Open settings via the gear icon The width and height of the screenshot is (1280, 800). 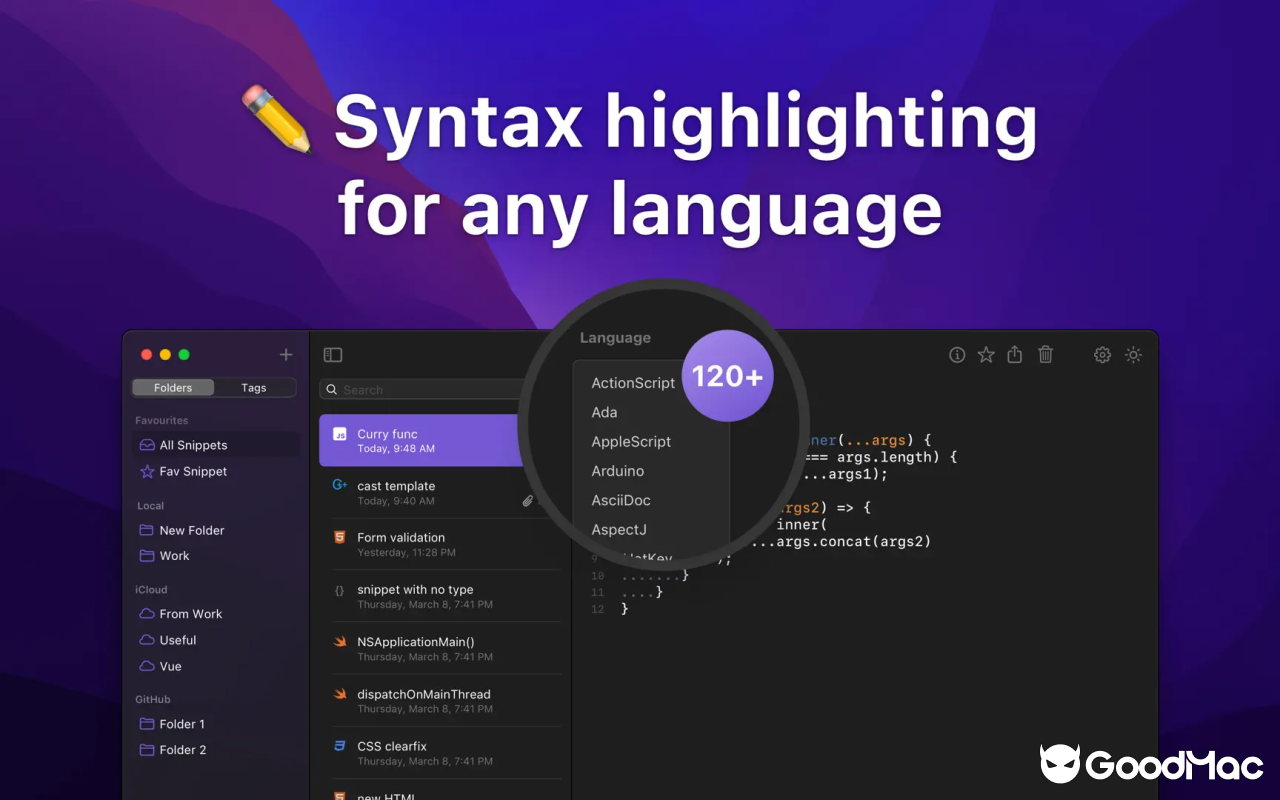coord(1102,355)
